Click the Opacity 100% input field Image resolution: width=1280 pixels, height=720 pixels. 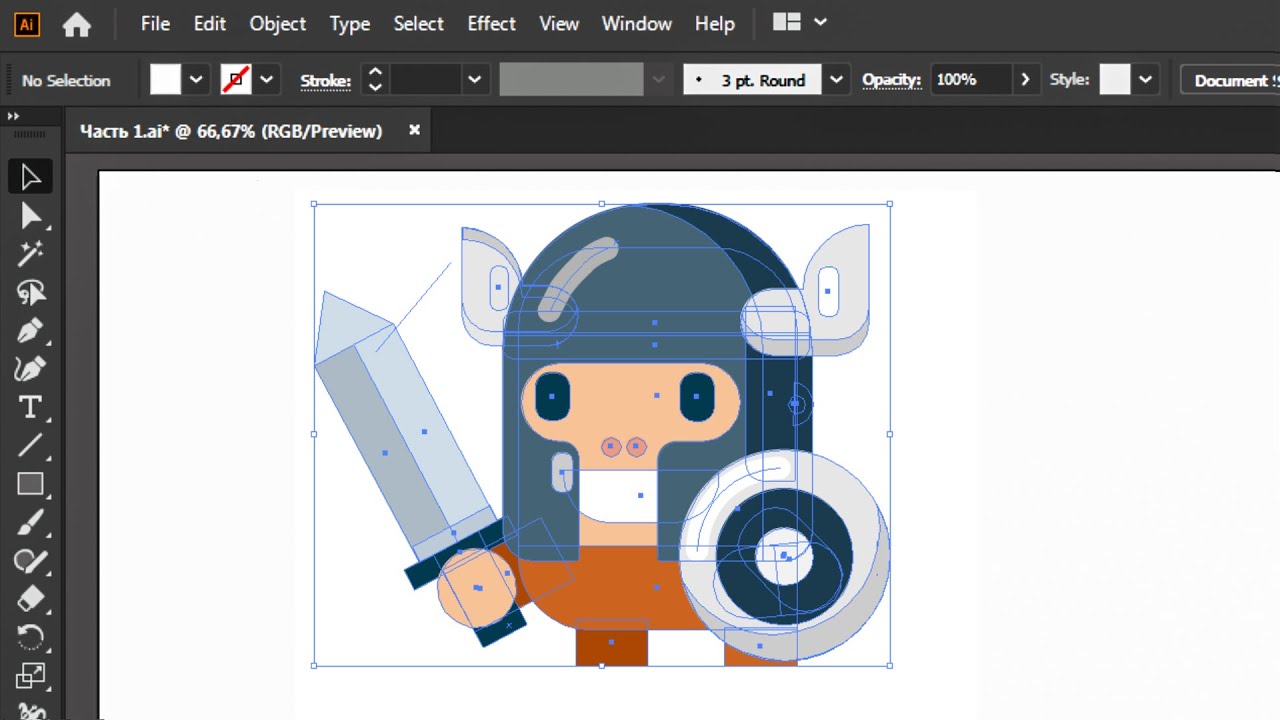click(971, 80)
